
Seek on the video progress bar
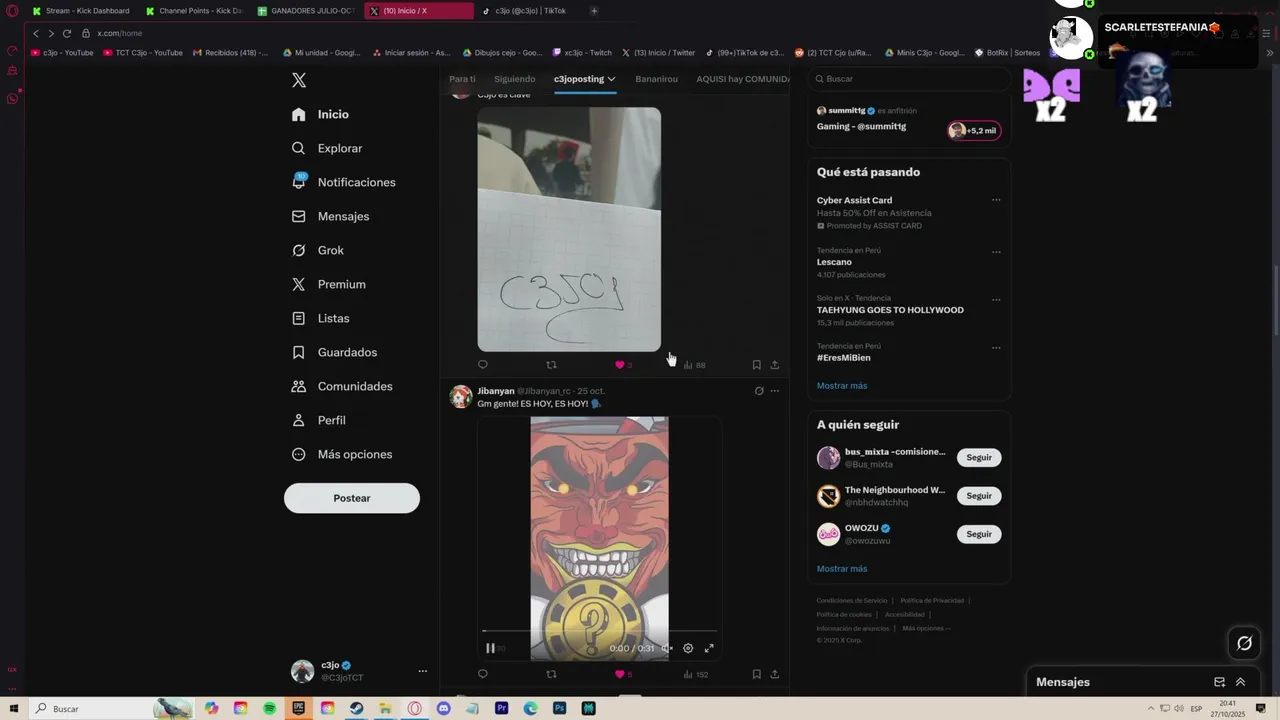pos(599,631)
